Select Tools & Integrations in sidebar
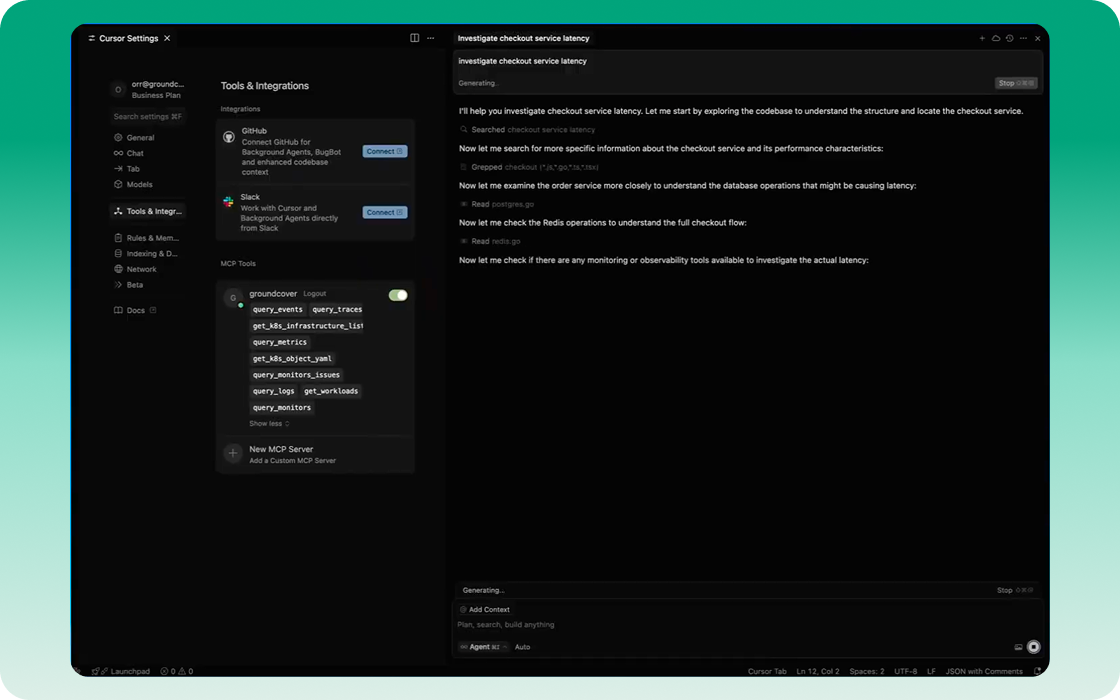 pyautogui.click(x=148, y=211)
